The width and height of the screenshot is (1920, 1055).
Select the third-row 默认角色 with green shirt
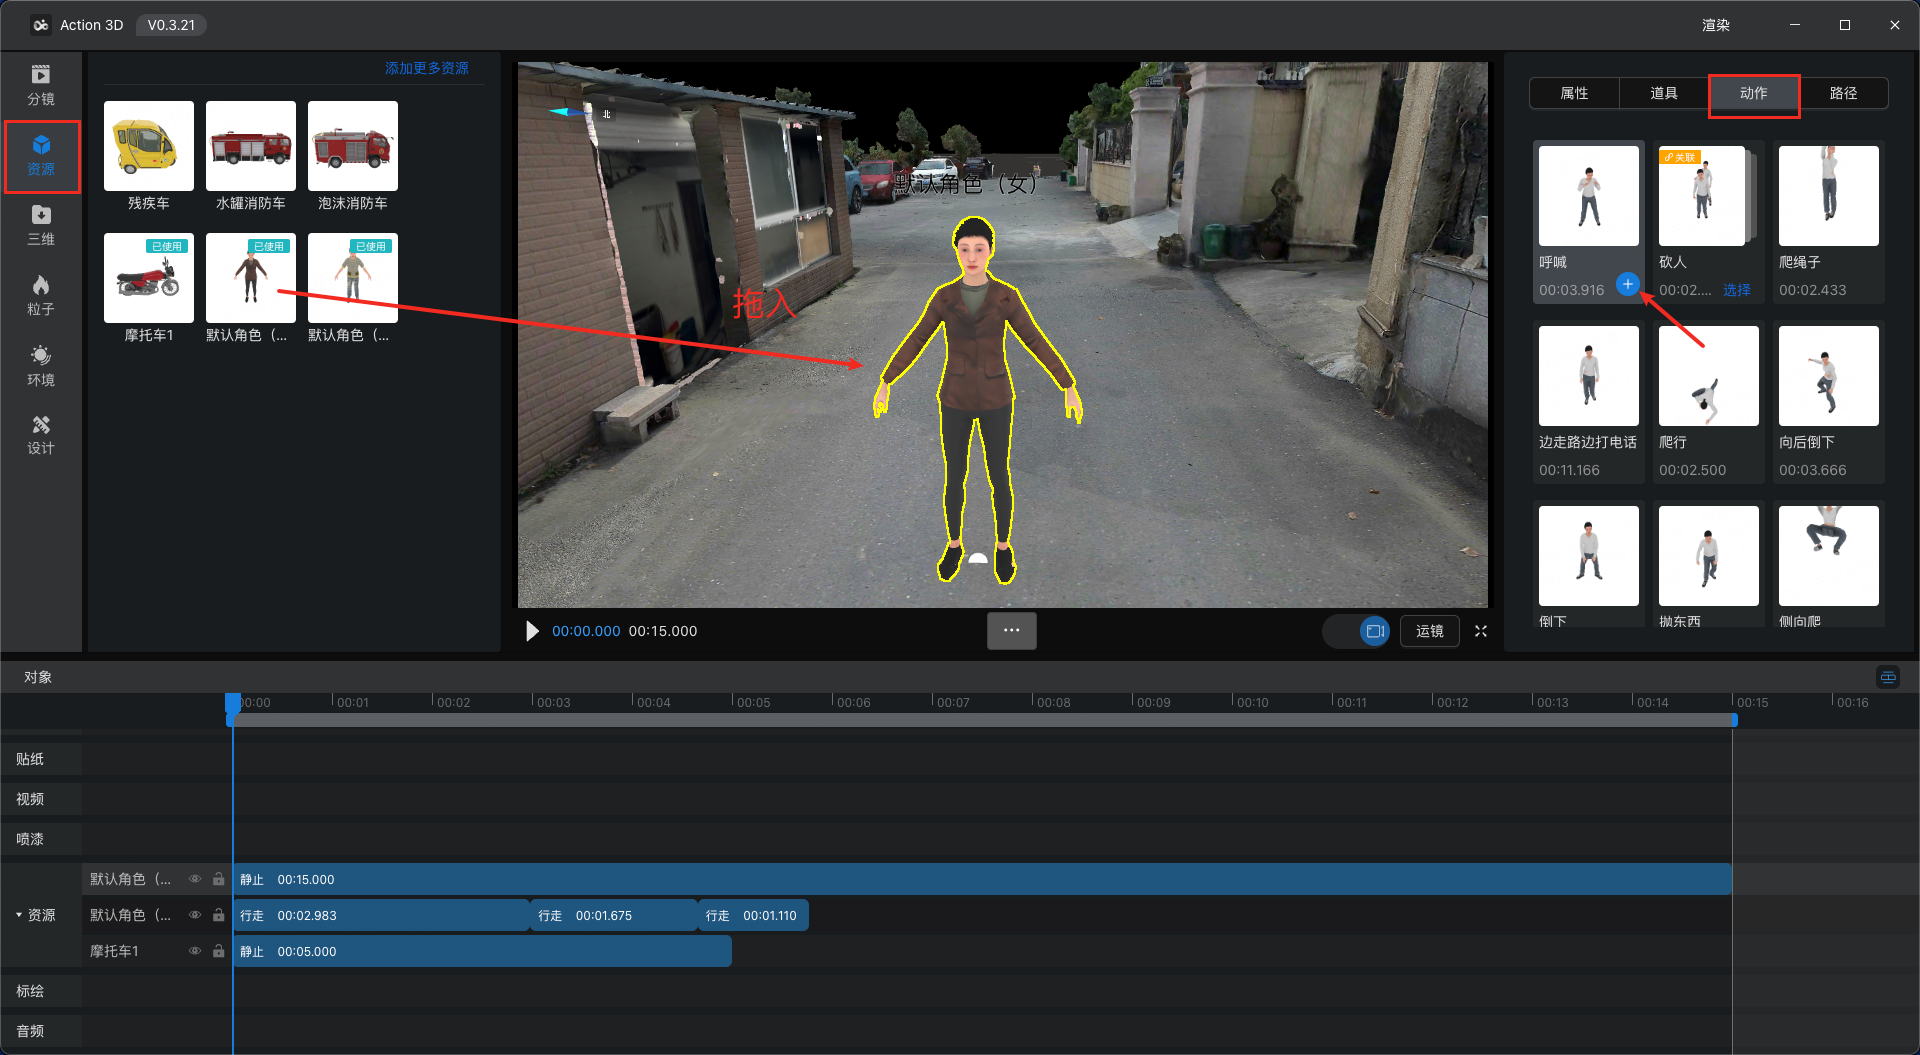point(353,278)
